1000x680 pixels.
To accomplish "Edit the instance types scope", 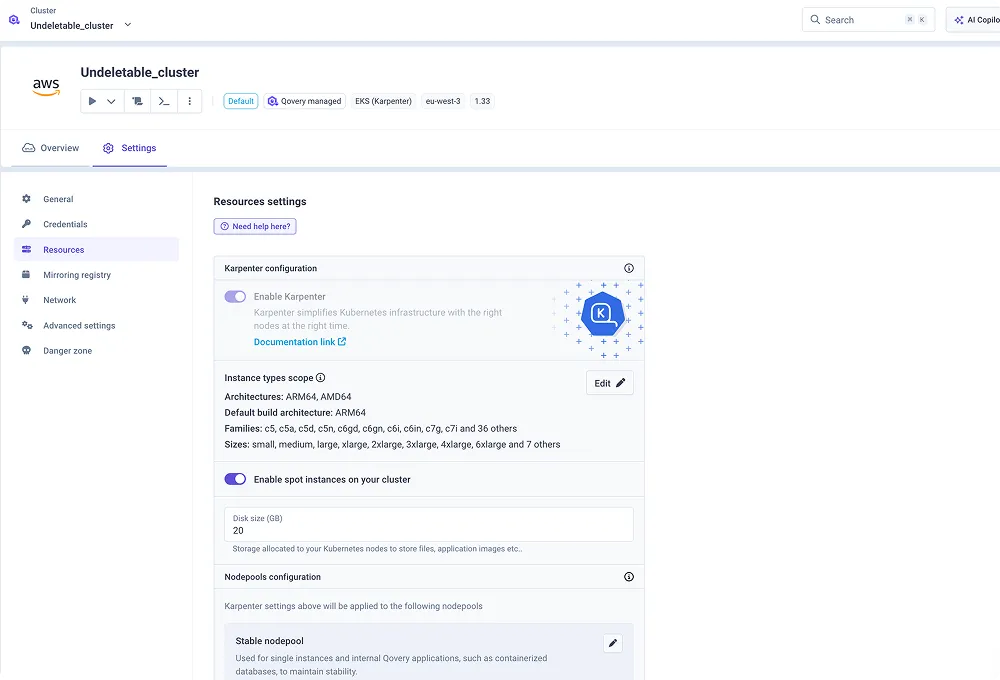I will (x=610, y=383).
